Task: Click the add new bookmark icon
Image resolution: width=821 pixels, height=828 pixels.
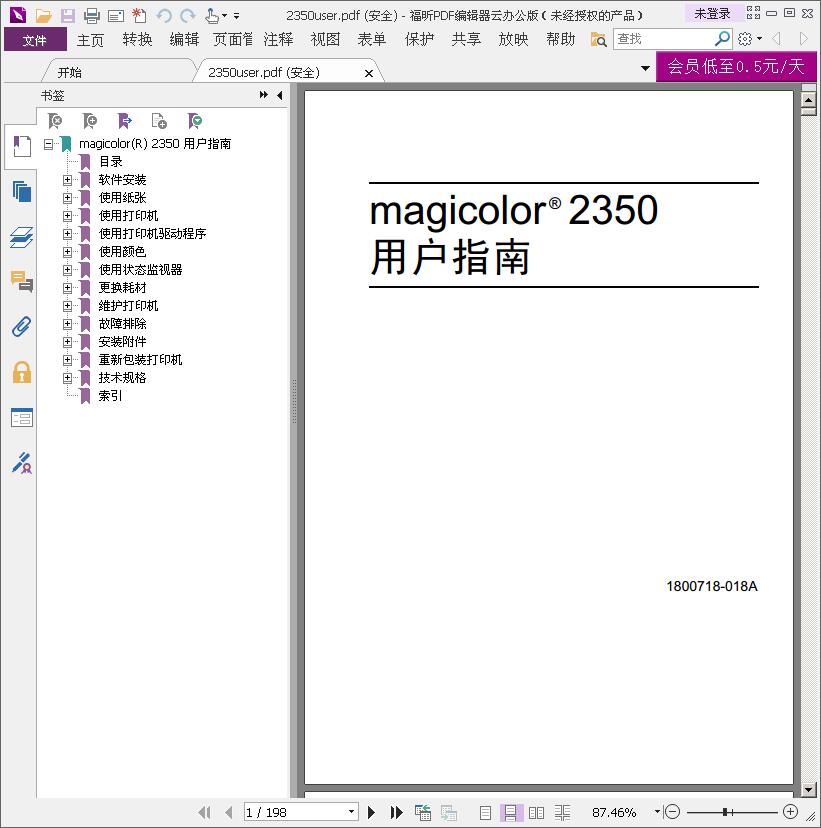Action: click(x=90, y=121)
